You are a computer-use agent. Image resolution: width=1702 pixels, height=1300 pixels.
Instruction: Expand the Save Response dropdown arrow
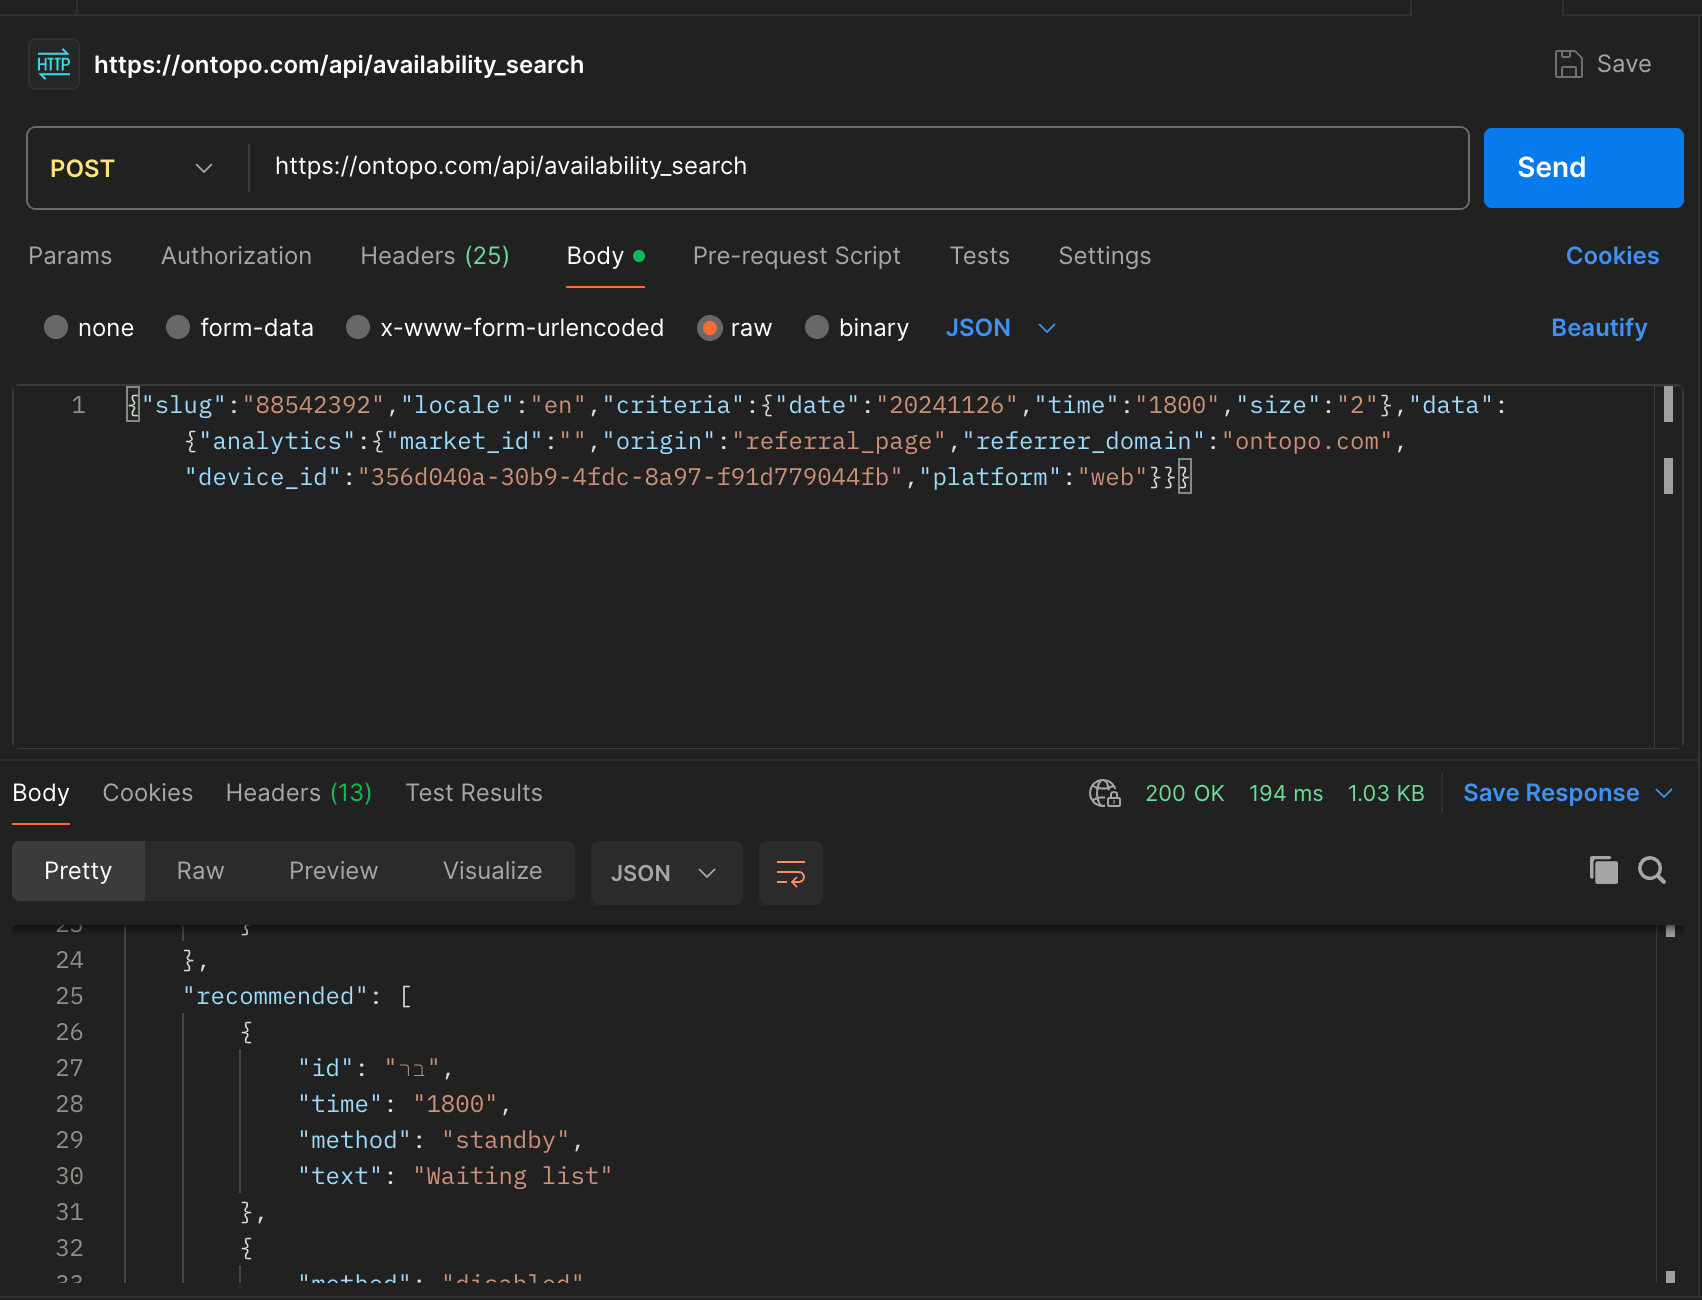pyautogui.click(x=1664, y=793)
